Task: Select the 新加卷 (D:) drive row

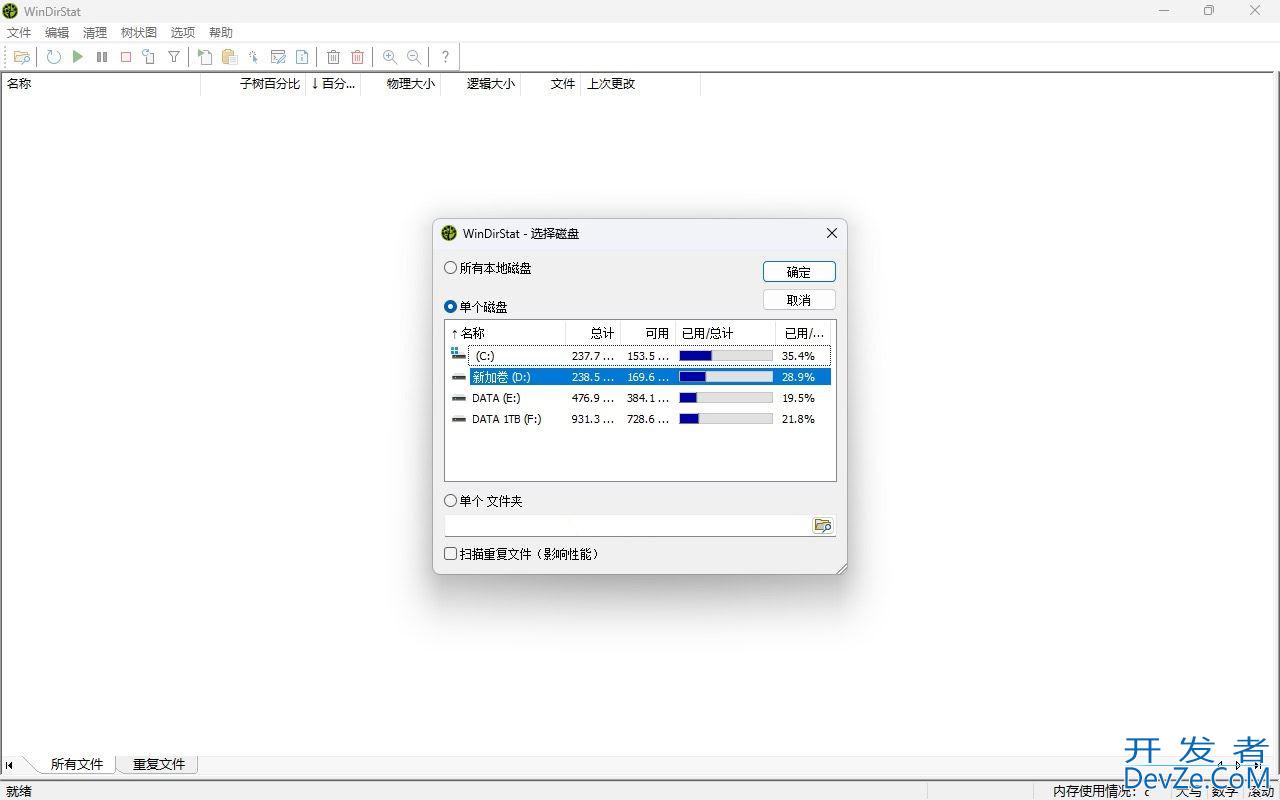Action: tap(640, 377)
